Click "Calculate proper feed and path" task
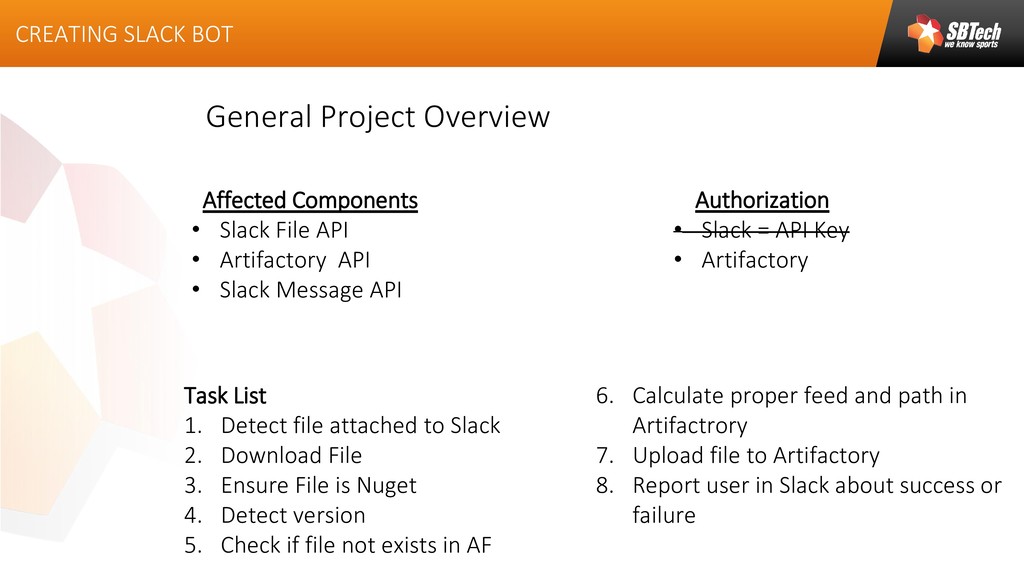The width and height of the screenshot is (1024, 576). point(799,396)
